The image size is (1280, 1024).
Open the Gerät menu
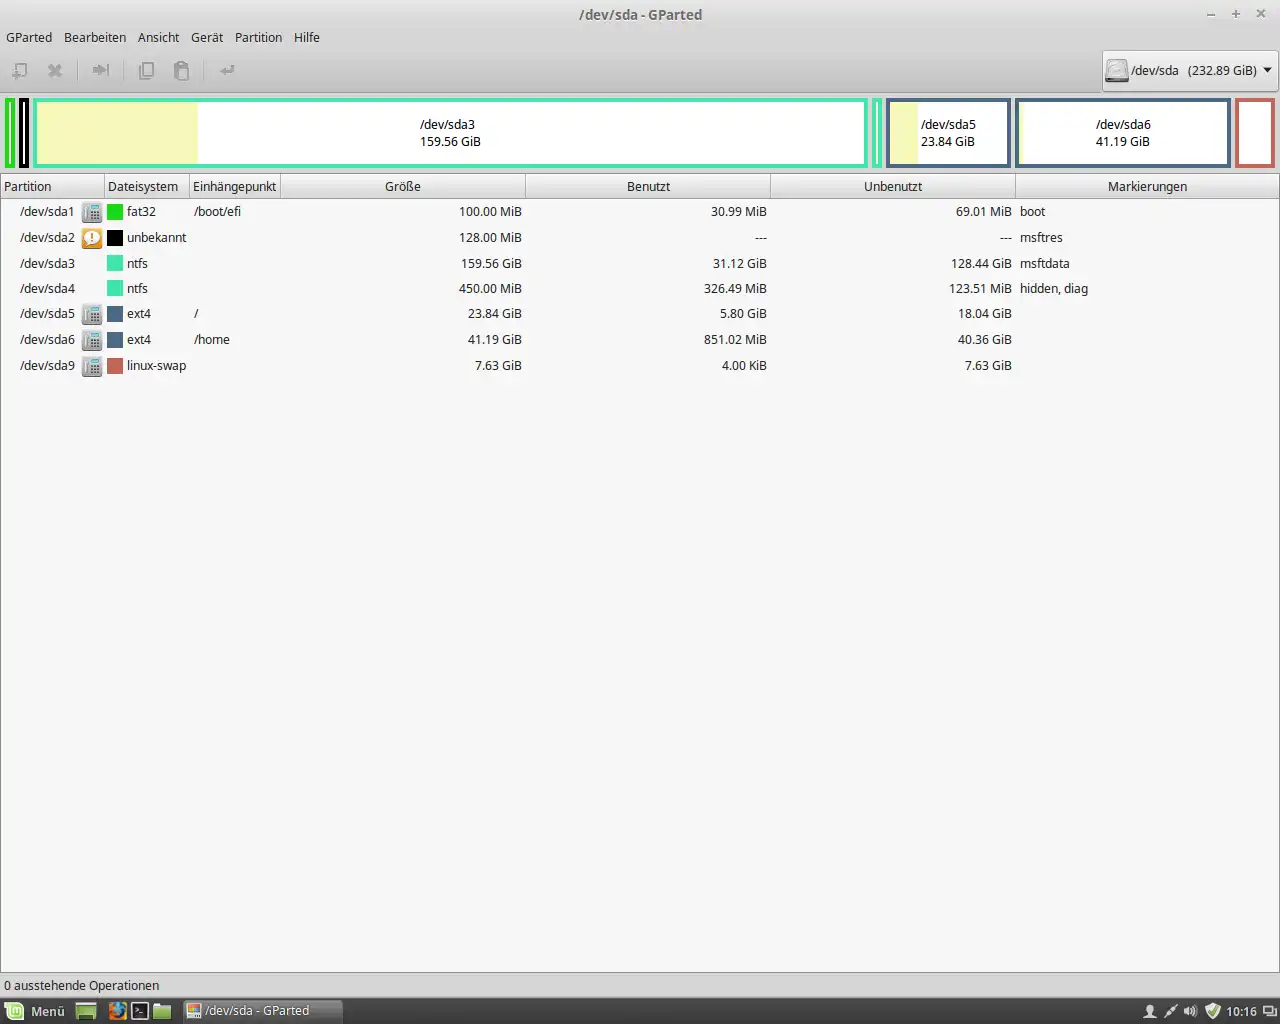pos(207,37)
